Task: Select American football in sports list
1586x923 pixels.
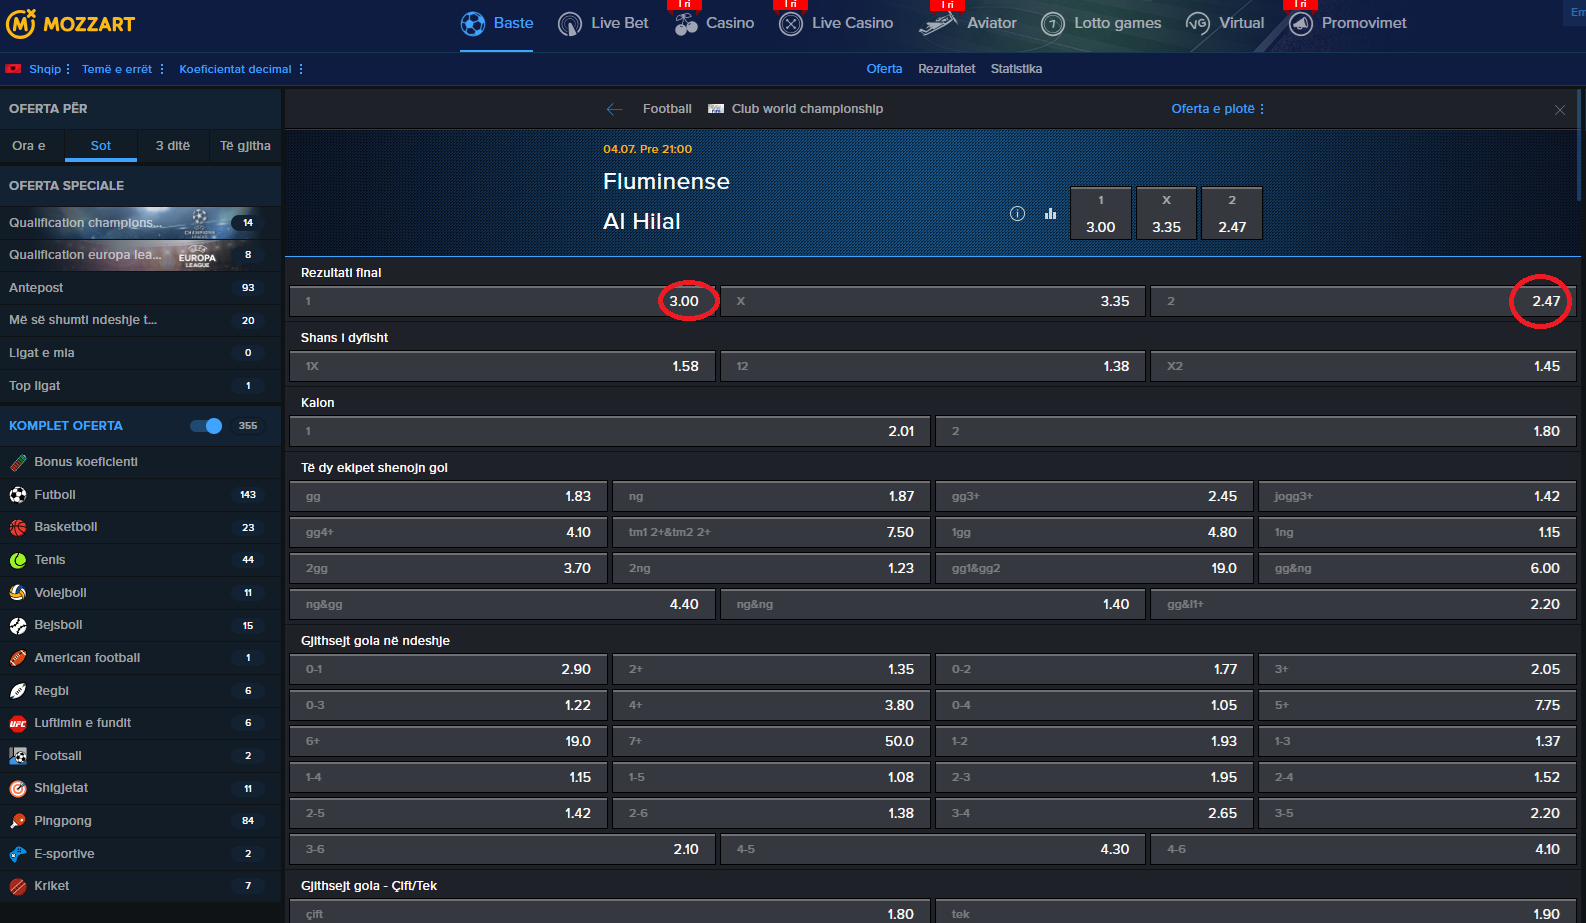Action: (x=140, y=658)
